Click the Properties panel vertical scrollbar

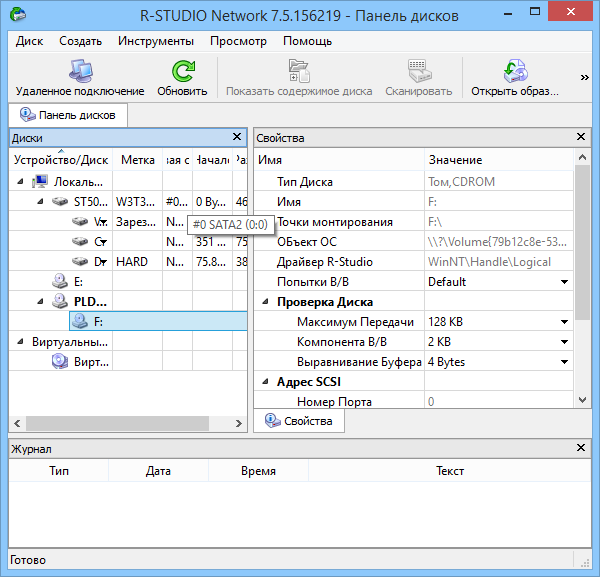[x=582, y=240]
